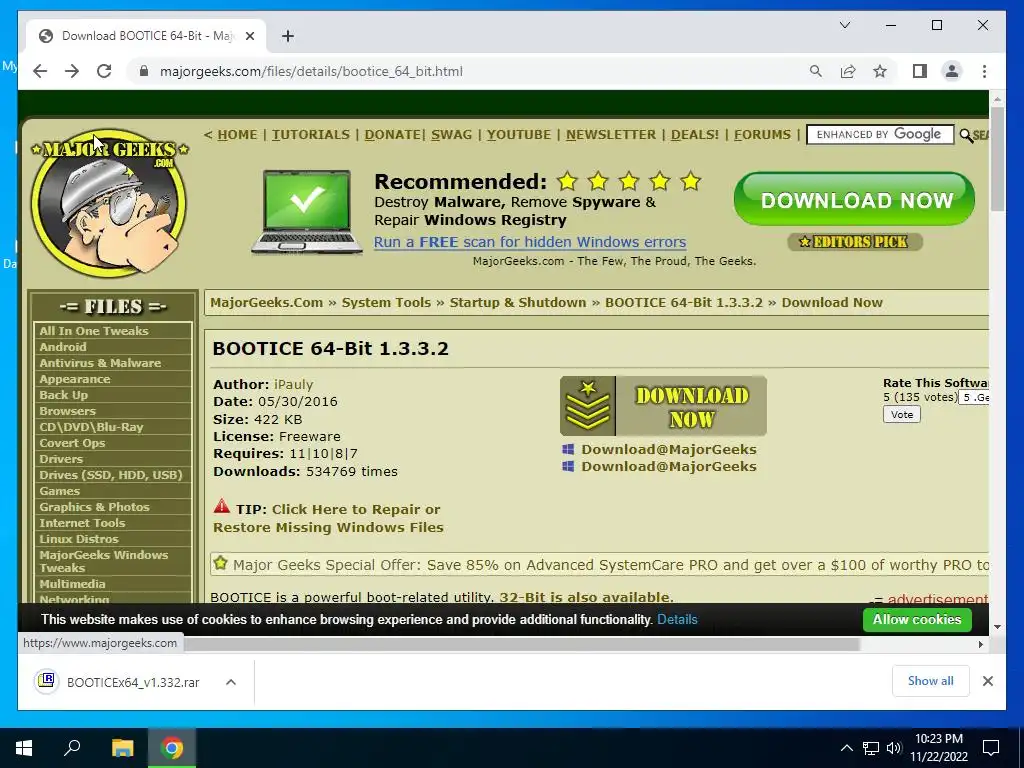Open the notification center icon
This screenshot has height=768, width=1024.
(x=991, y=748)
